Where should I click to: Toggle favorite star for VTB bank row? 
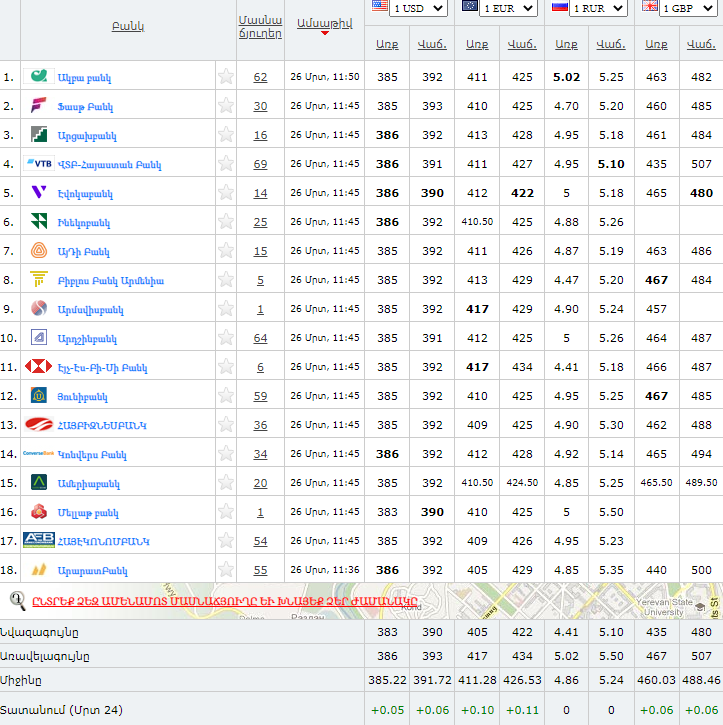point(226,164)
